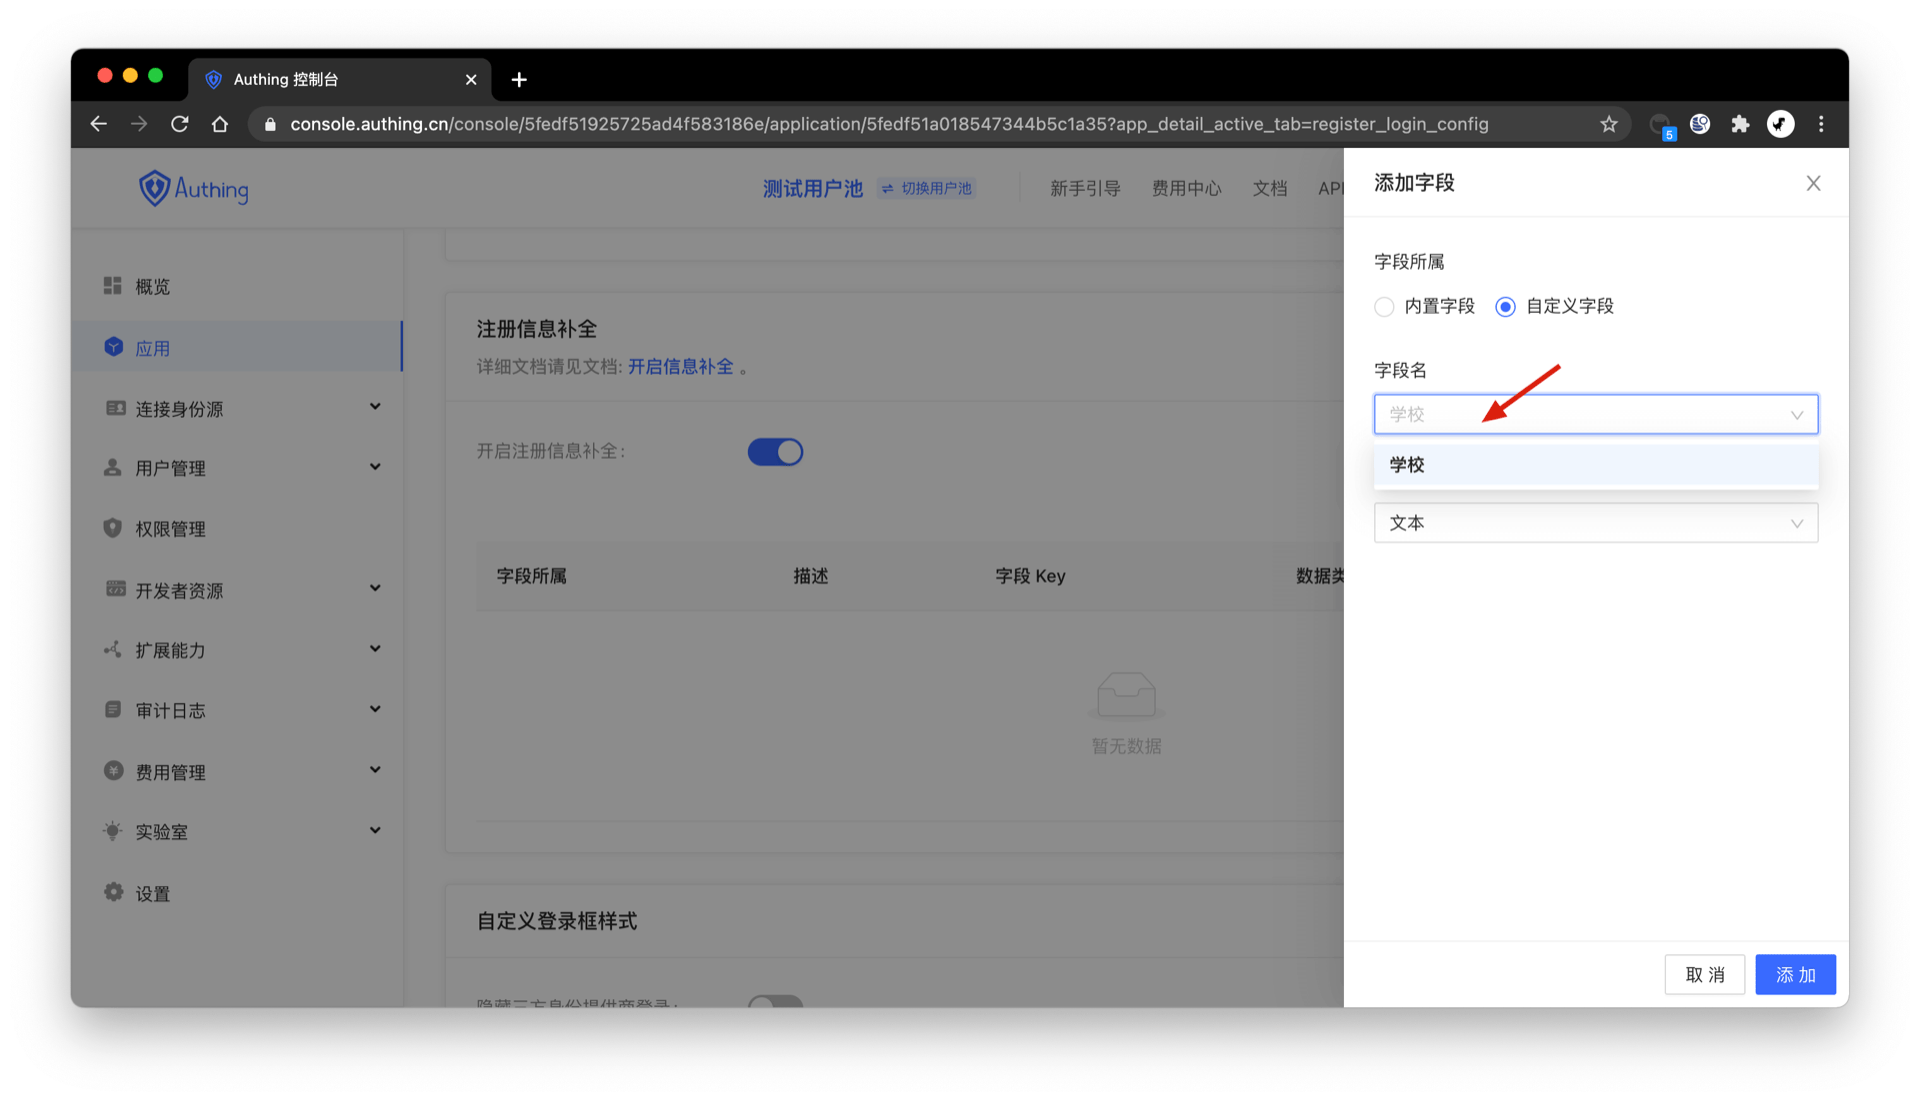Select the 内置字段 radio button
Viewport: 1920px width, 1101px height.
(x=1384, y=307)
